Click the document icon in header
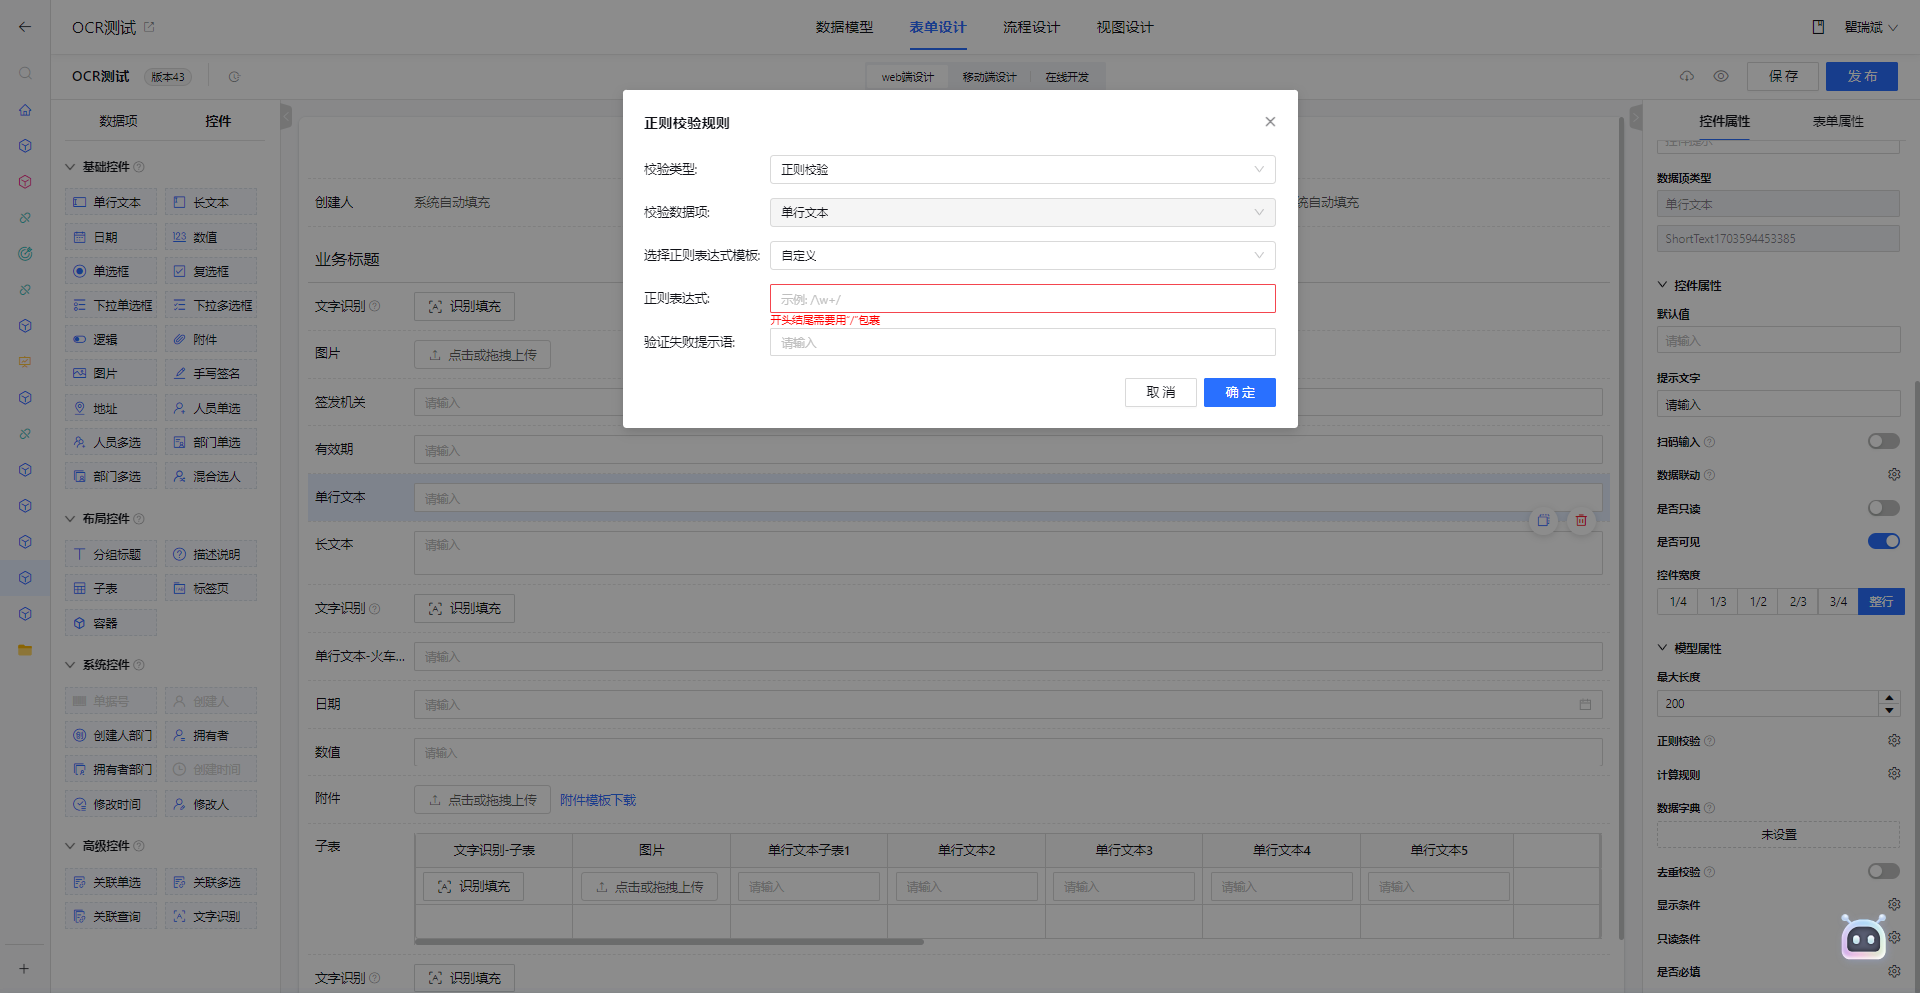The height and width of the screenshot is (993, 1920). (x=1818, y=27)
